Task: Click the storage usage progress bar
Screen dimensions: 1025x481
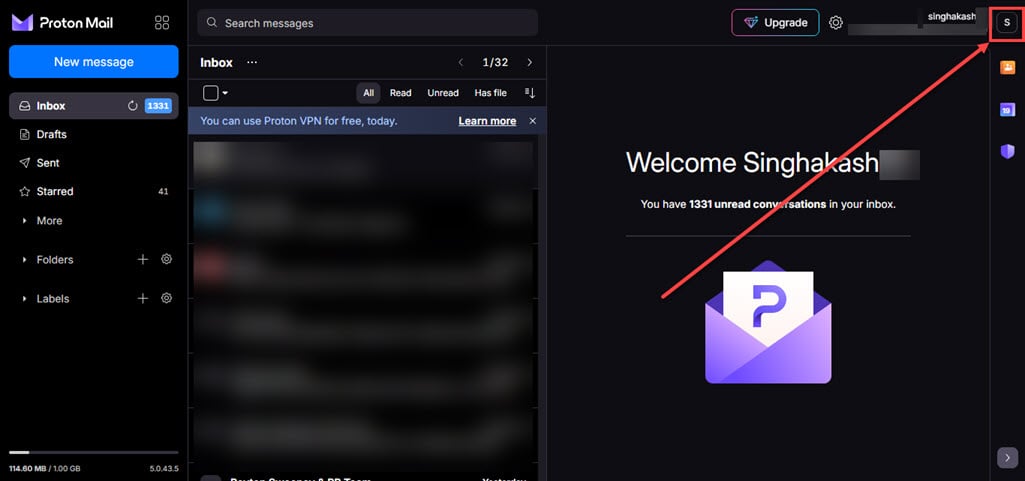Action: 93,452
